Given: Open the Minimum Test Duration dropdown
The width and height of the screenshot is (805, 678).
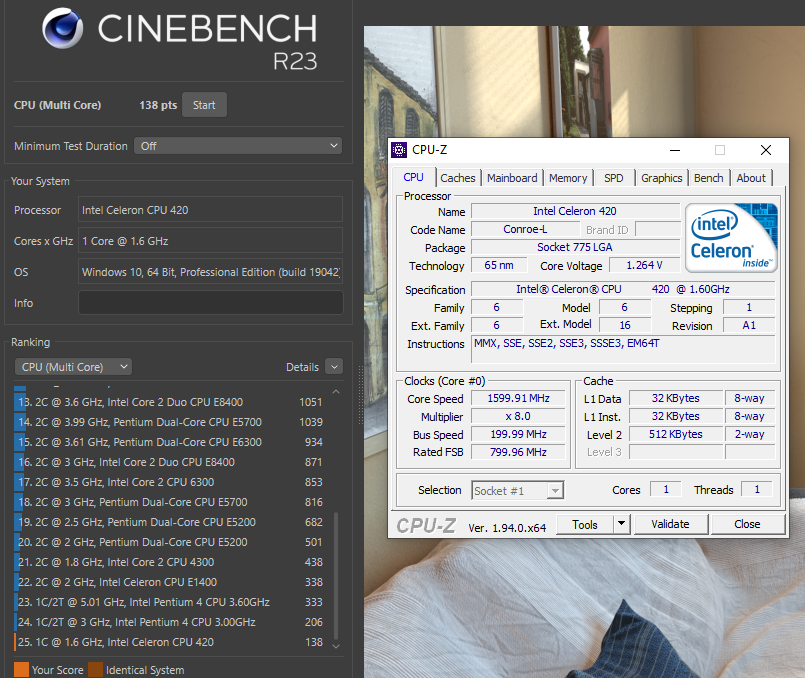Looking at the screenshot, I should (238, 146).
